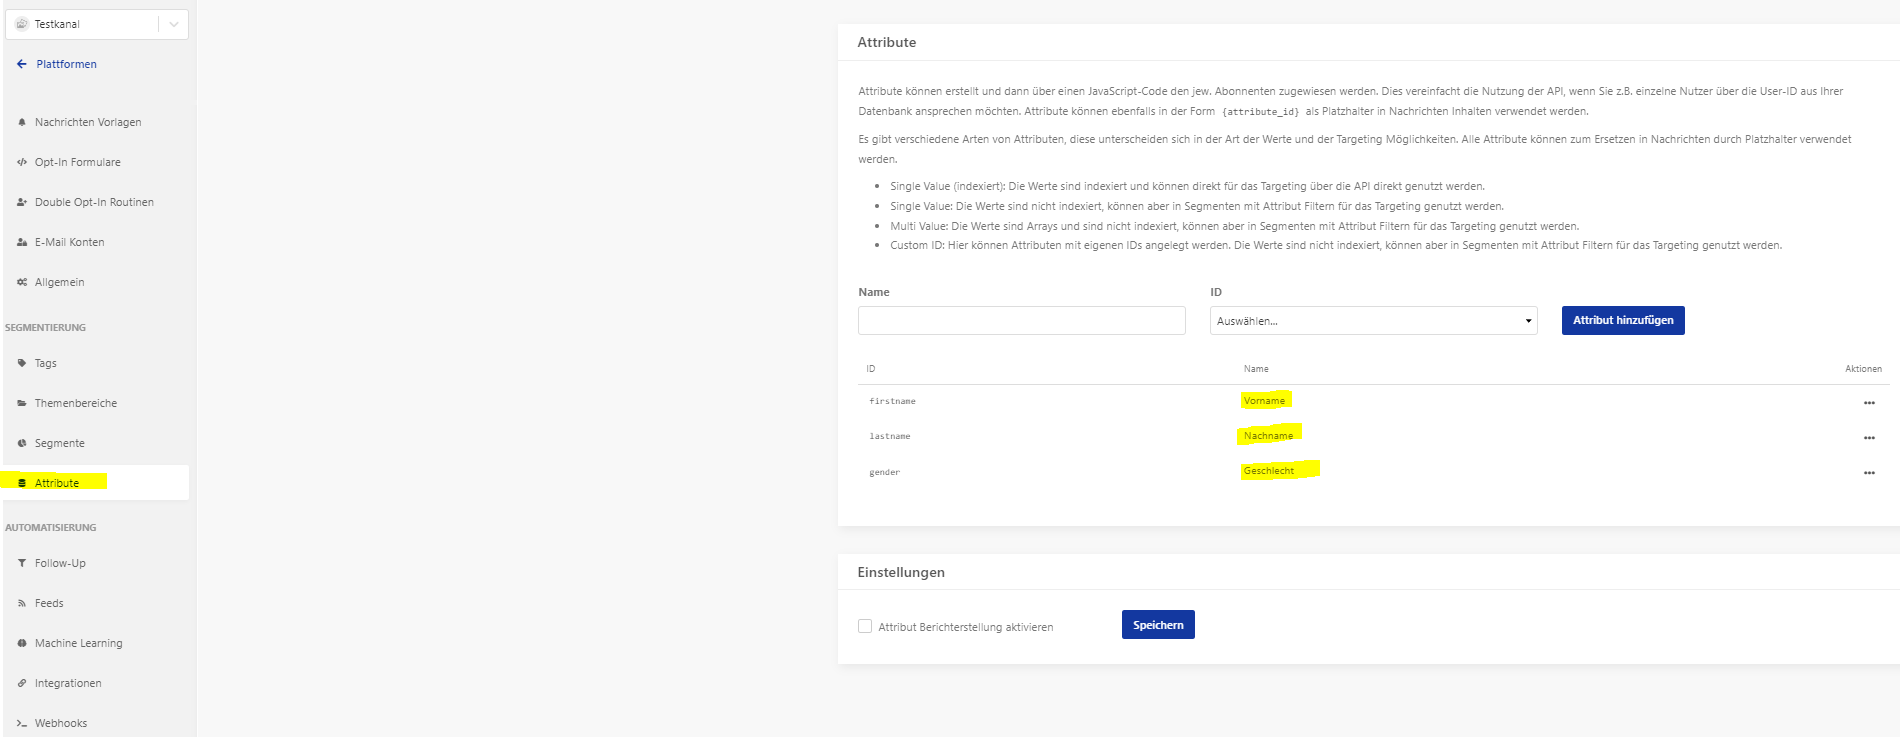Click the bell icon beside Nachrichten Vorlagen
Screen dimensions: 1900x737
pos(22,122)
